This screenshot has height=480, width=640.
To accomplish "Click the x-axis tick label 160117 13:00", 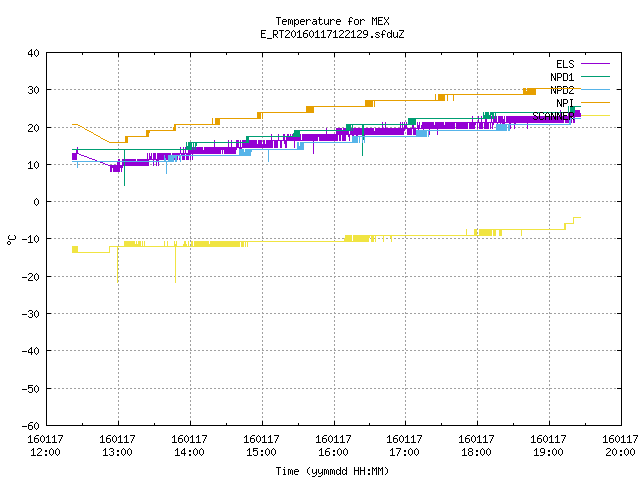I will pos(118,445).
